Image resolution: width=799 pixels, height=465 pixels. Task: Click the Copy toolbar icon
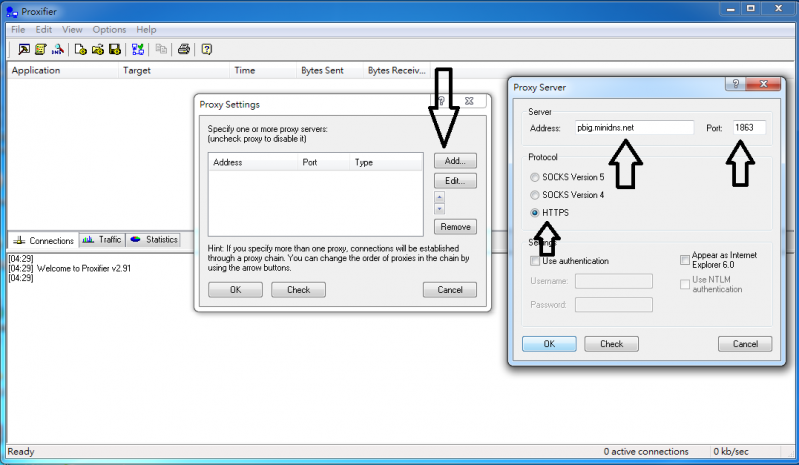[x=161, y=49]
